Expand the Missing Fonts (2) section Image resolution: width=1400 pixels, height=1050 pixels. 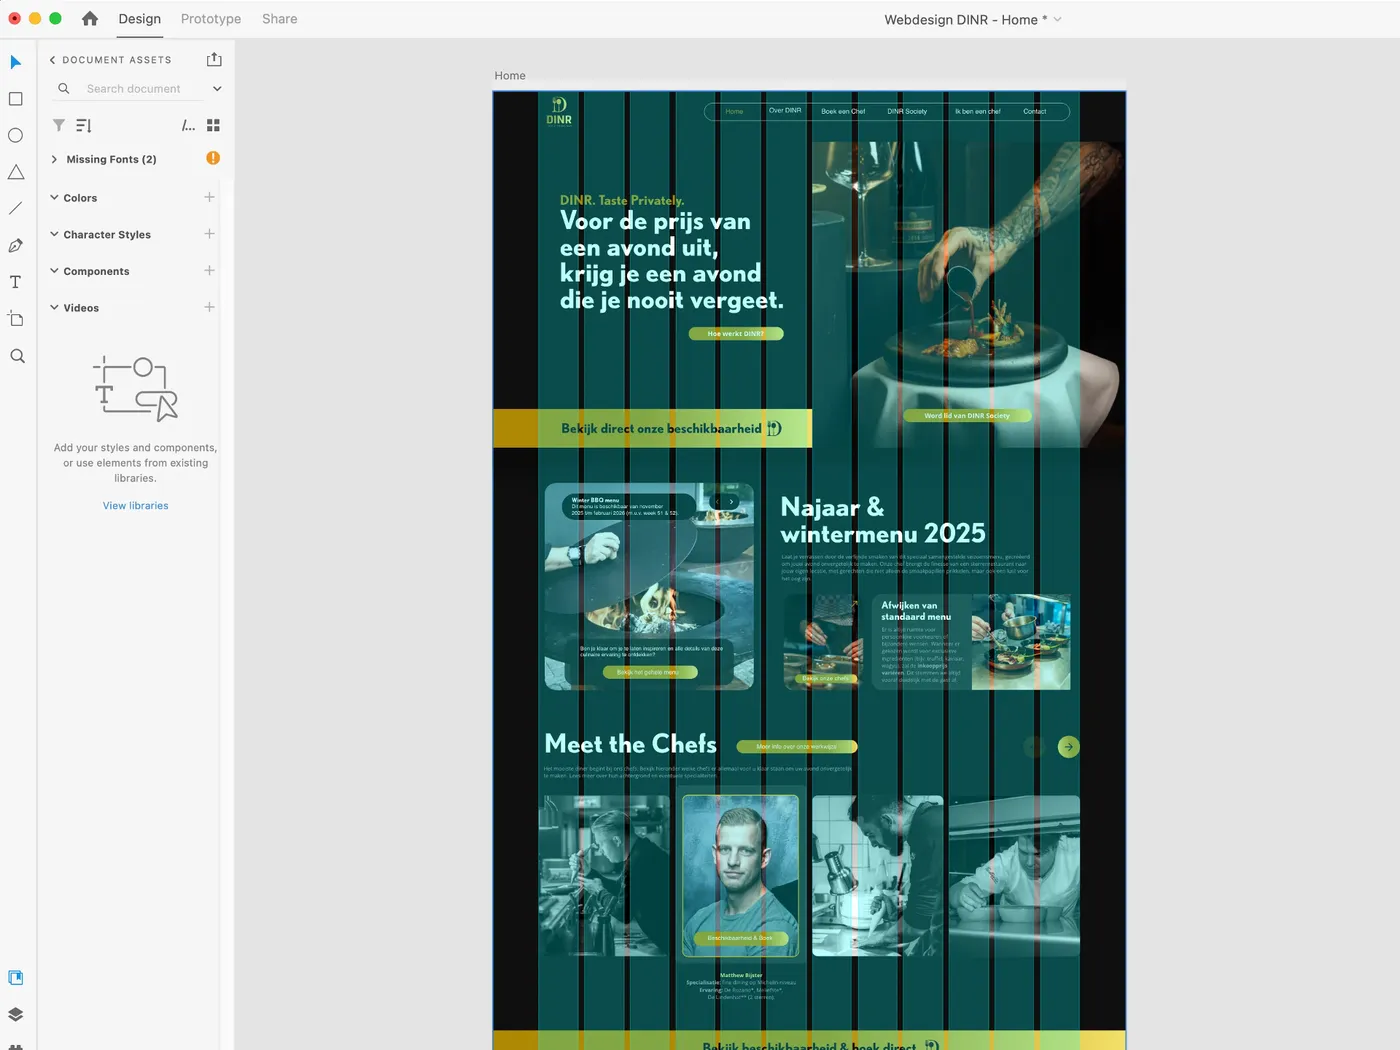click(x=54, y=159)
